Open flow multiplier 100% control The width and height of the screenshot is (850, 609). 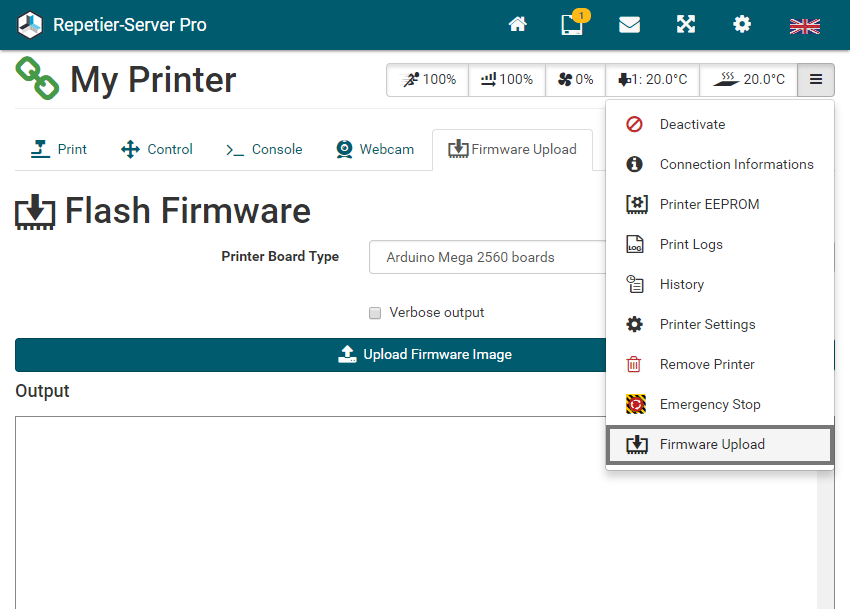[507, 80]
